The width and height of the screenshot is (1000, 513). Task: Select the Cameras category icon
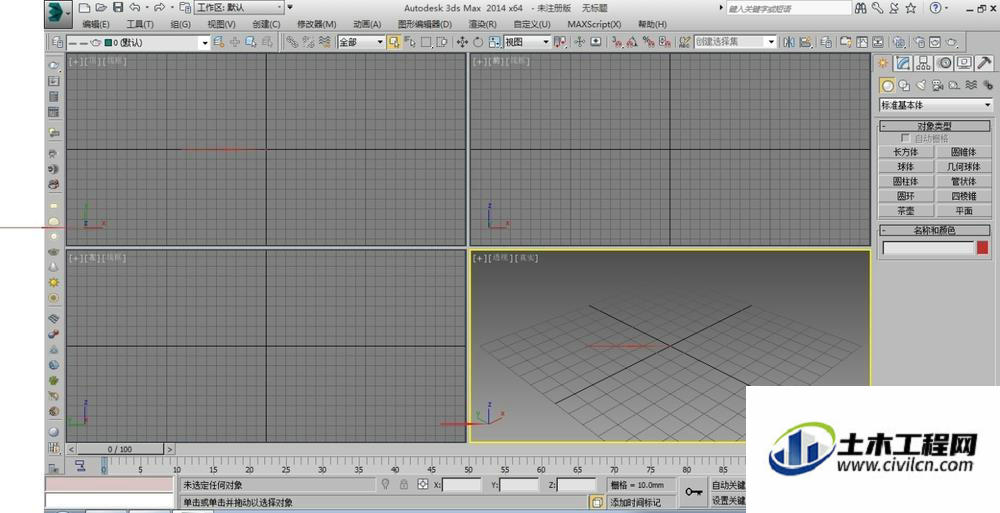[938, 85]
